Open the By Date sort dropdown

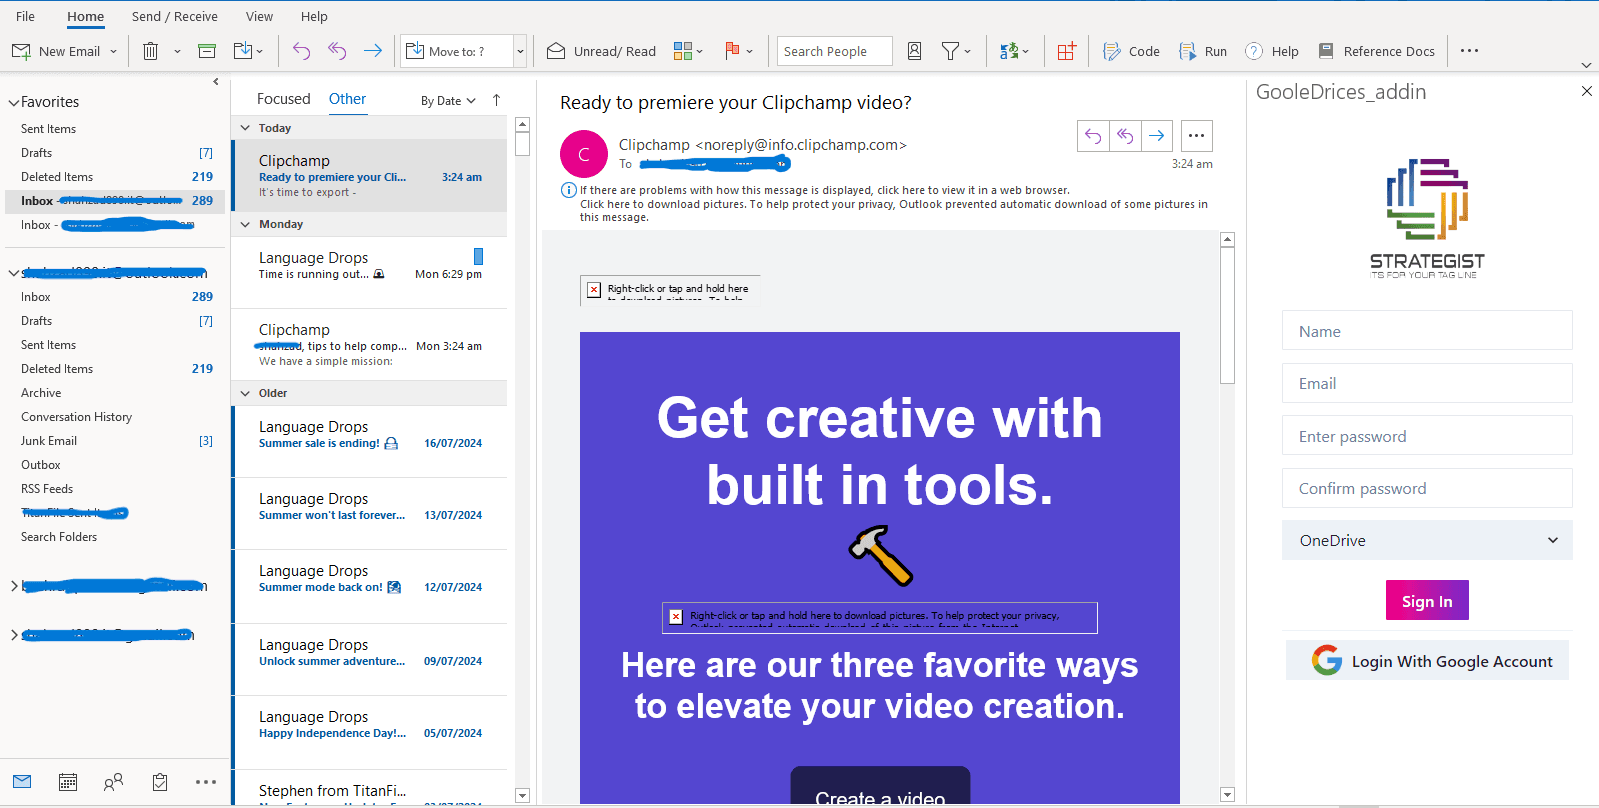point(447,101)
